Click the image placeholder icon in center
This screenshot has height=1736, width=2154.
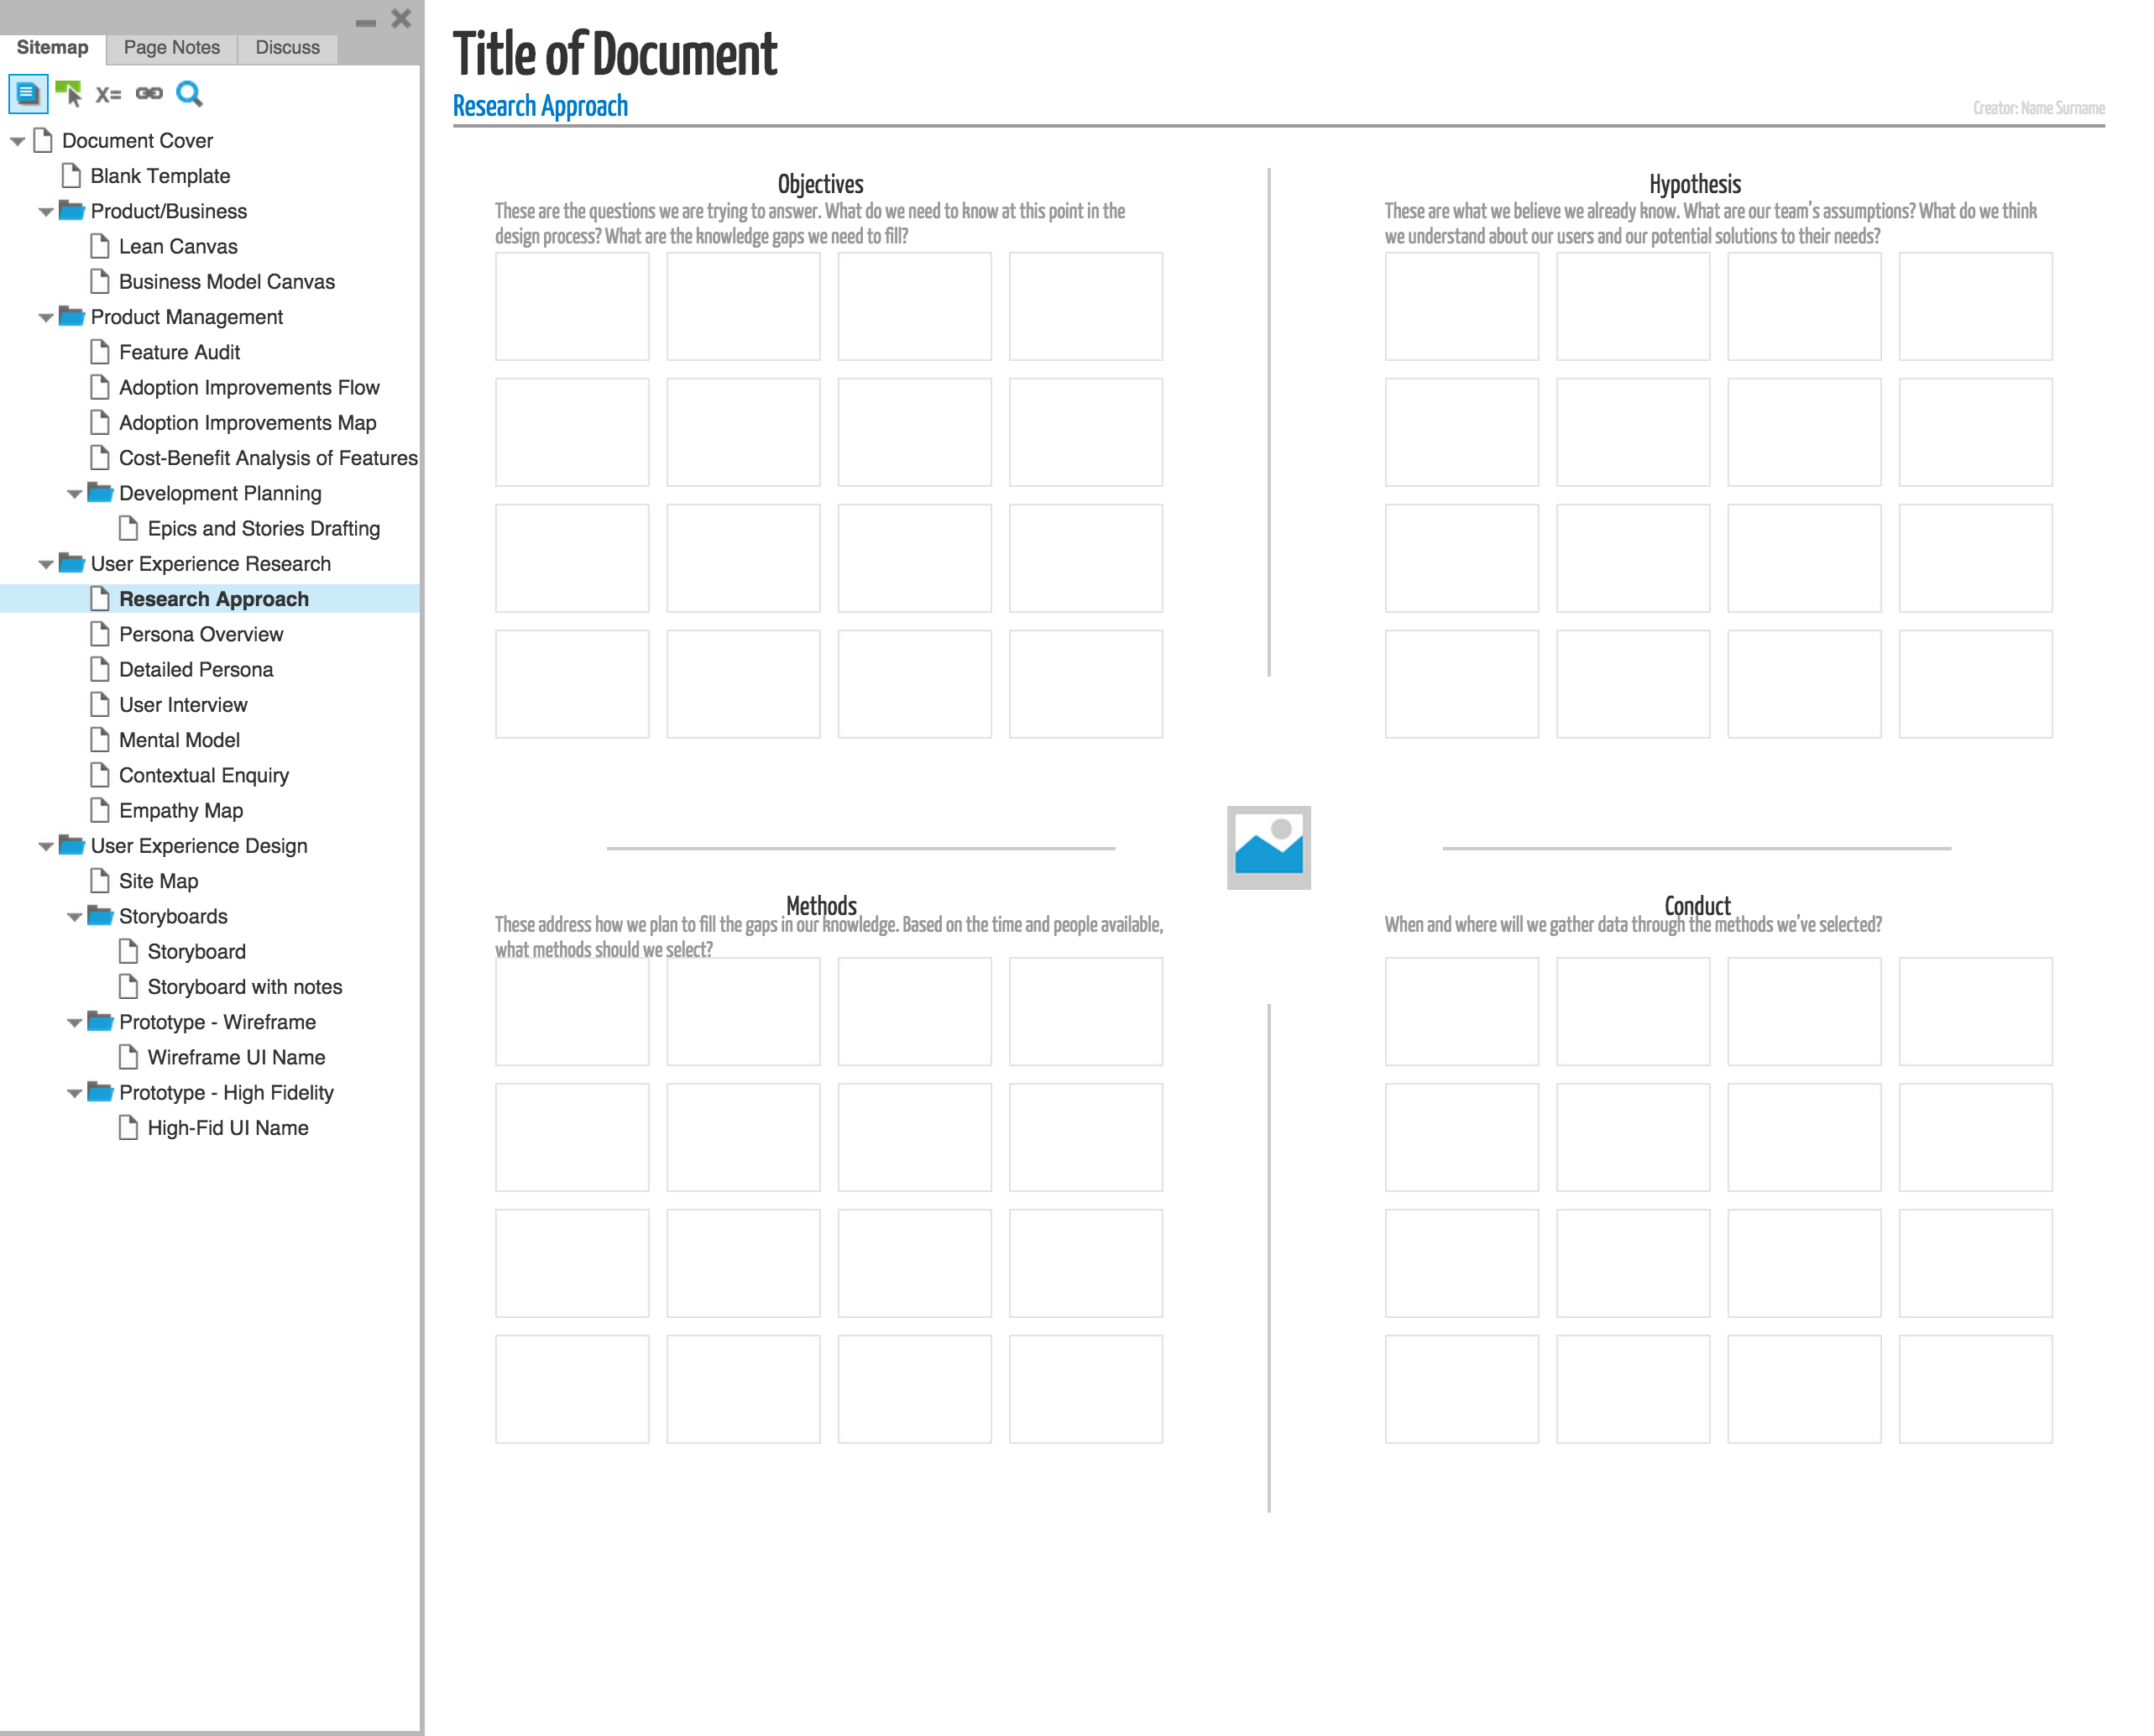[x=1268, y=847]
